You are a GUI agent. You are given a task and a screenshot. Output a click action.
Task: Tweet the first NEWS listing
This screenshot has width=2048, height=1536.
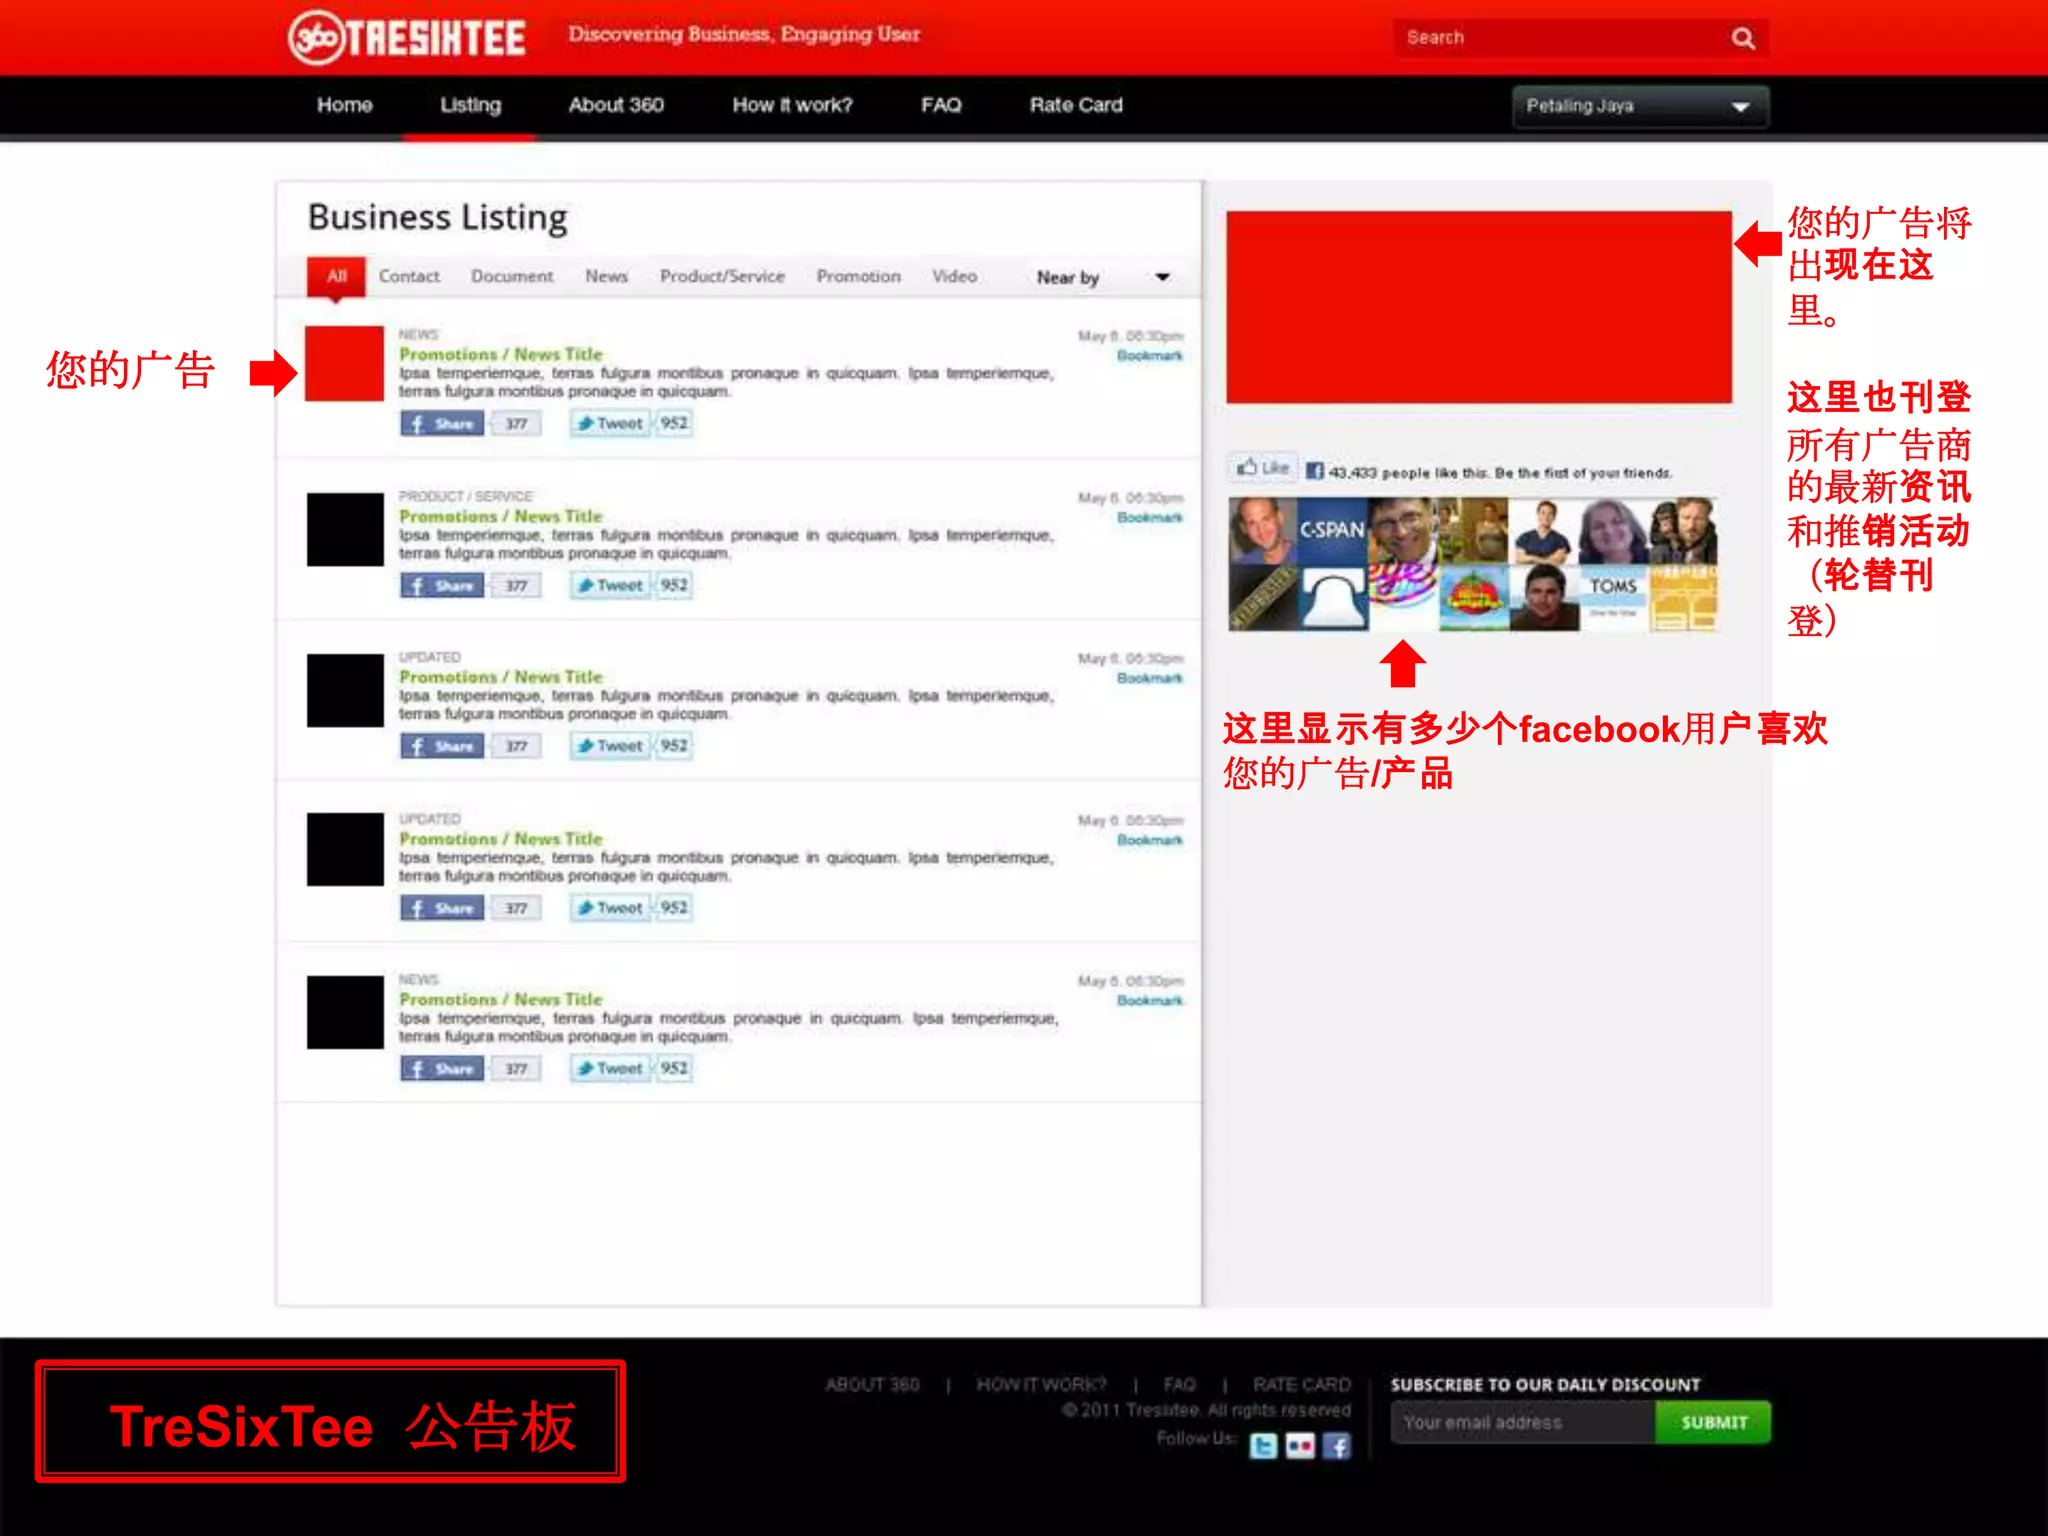(610, 424)
